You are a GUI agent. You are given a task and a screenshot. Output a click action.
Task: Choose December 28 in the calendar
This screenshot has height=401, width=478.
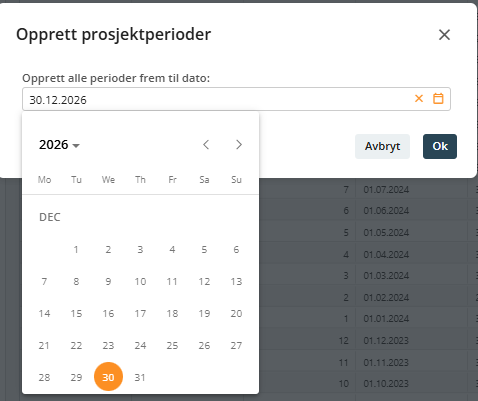pos(44,377)
